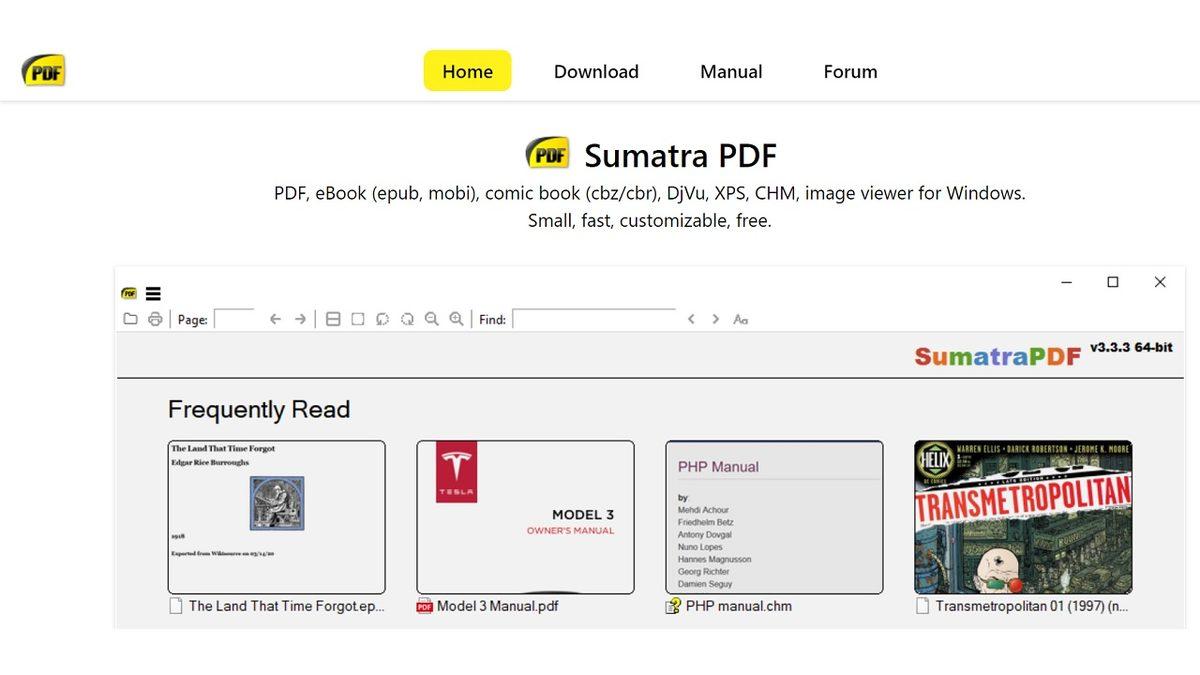Select the continuous layout (fit width) icon
This screenshot has width=1200, height=675.
point(333,319)
